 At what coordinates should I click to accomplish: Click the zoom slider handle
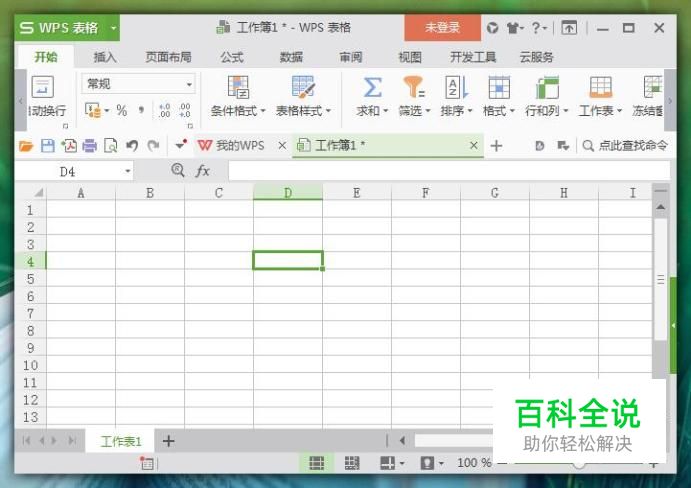click(x=579, y=464)
